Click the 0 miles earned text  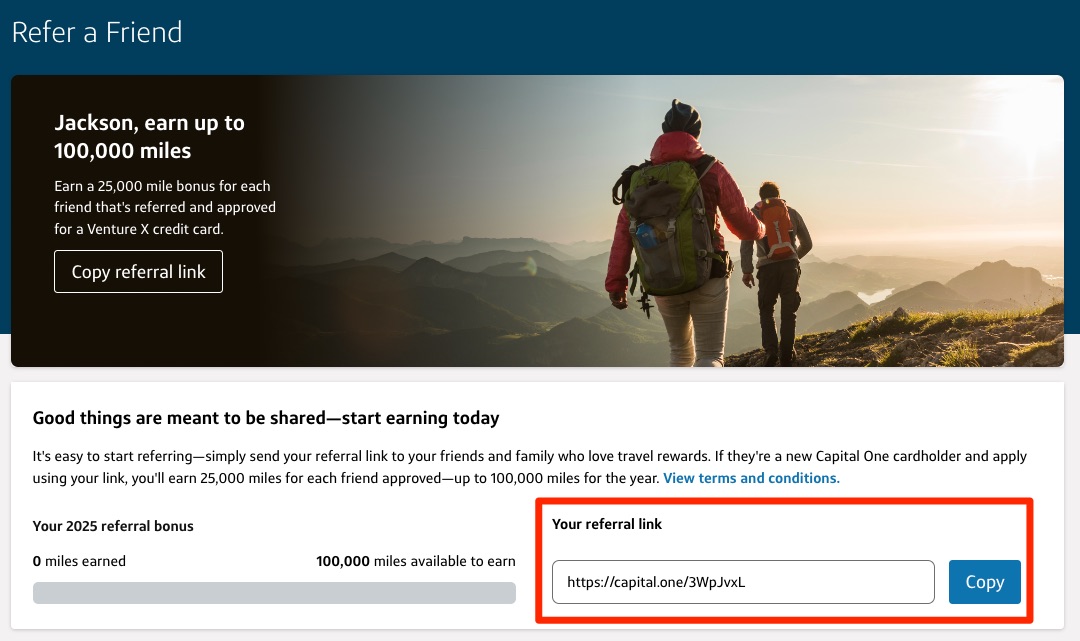[80, 561]
